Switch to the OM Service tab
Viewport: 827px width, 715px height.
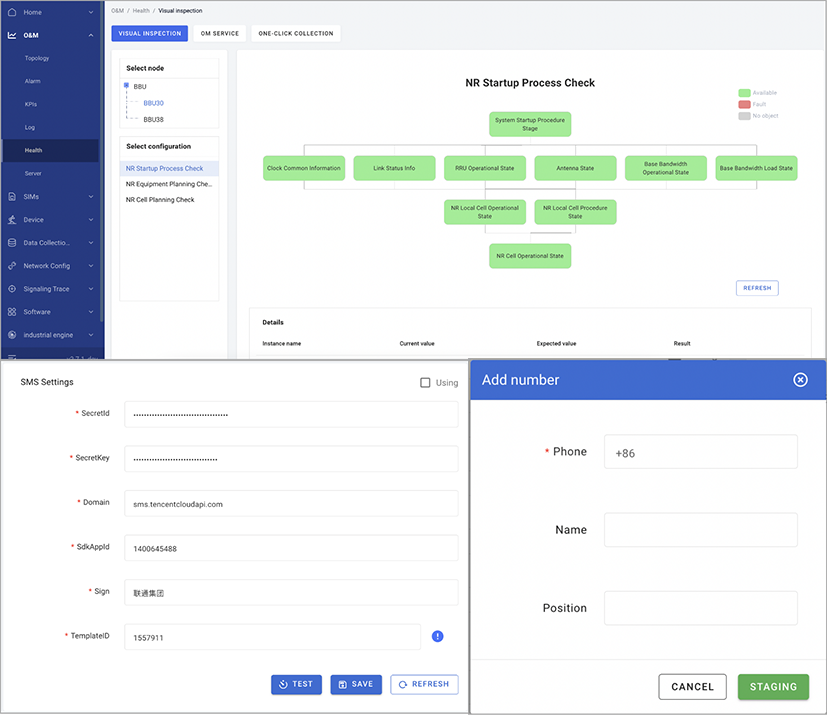[x=220, y=33]
